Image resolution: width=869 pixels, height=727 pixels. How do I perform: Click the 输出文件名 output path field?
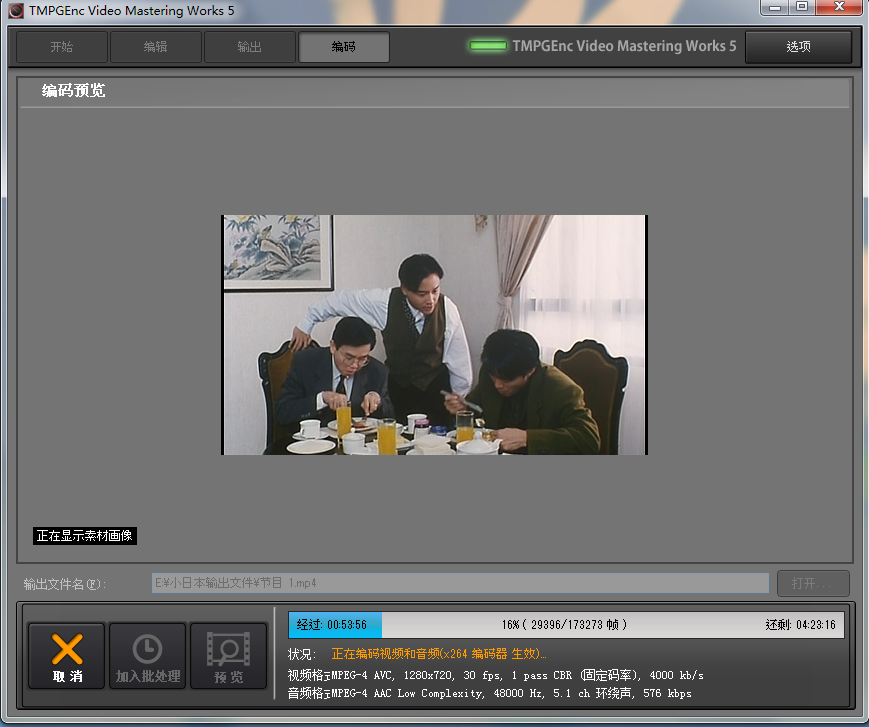click(x=460, y=583)
